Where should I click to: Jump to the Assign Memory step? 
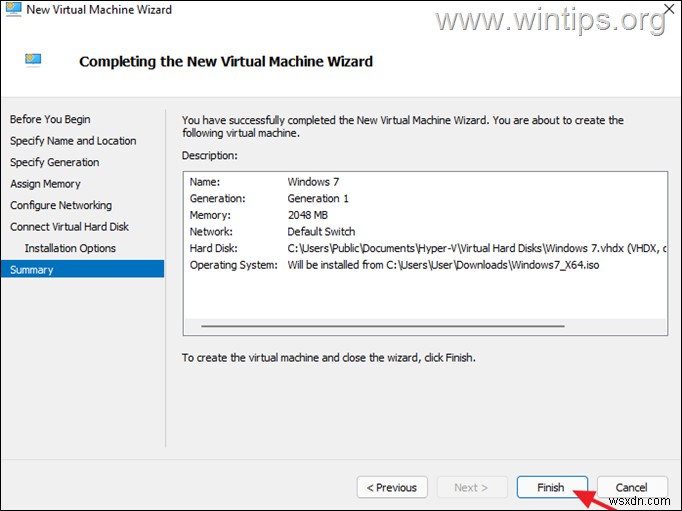(45, 184)
